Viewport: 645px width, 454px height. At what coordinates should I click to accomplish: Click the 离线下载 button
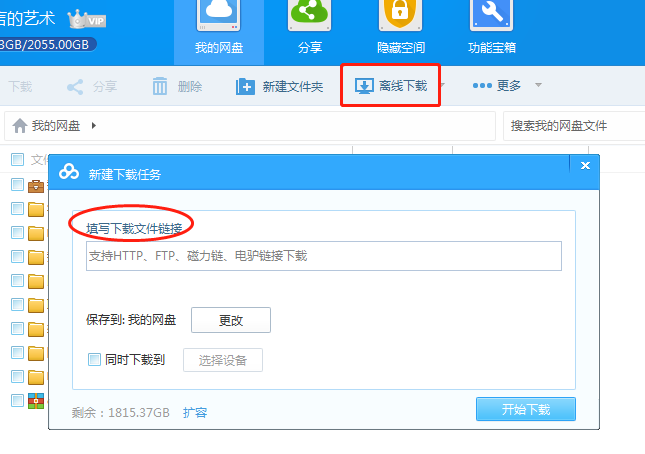coord(390,86)
